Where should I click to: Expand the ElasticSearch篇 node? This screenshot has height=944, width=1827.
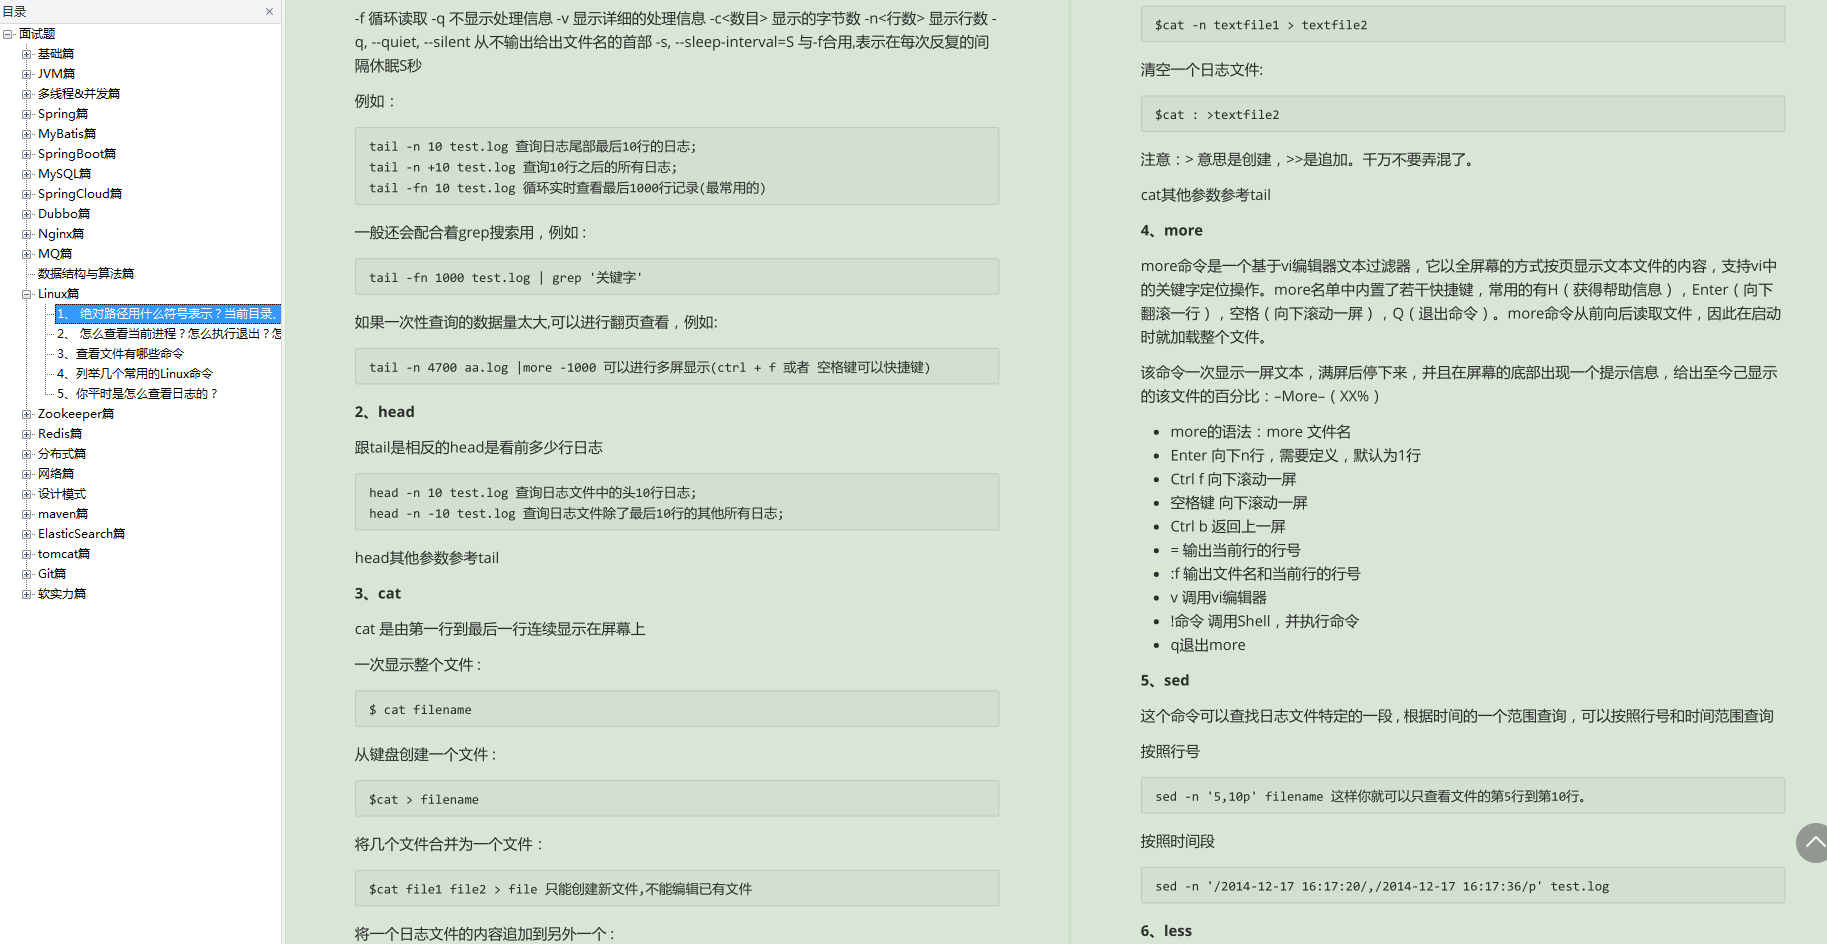(x=27, y=533)
